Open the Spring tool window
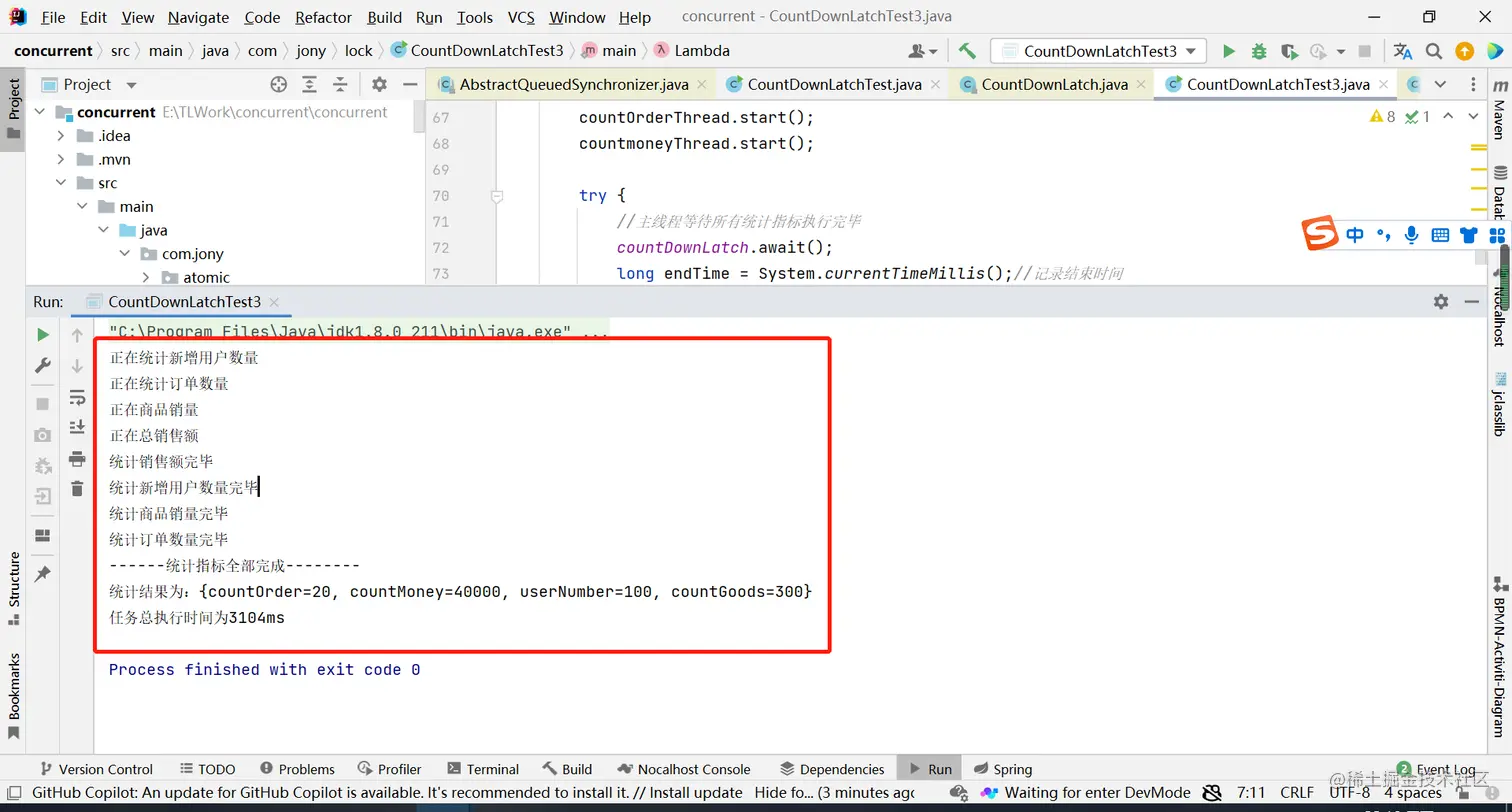Image resolution: width=1512 pixels, height=812 pixels. pos(1002,769)
